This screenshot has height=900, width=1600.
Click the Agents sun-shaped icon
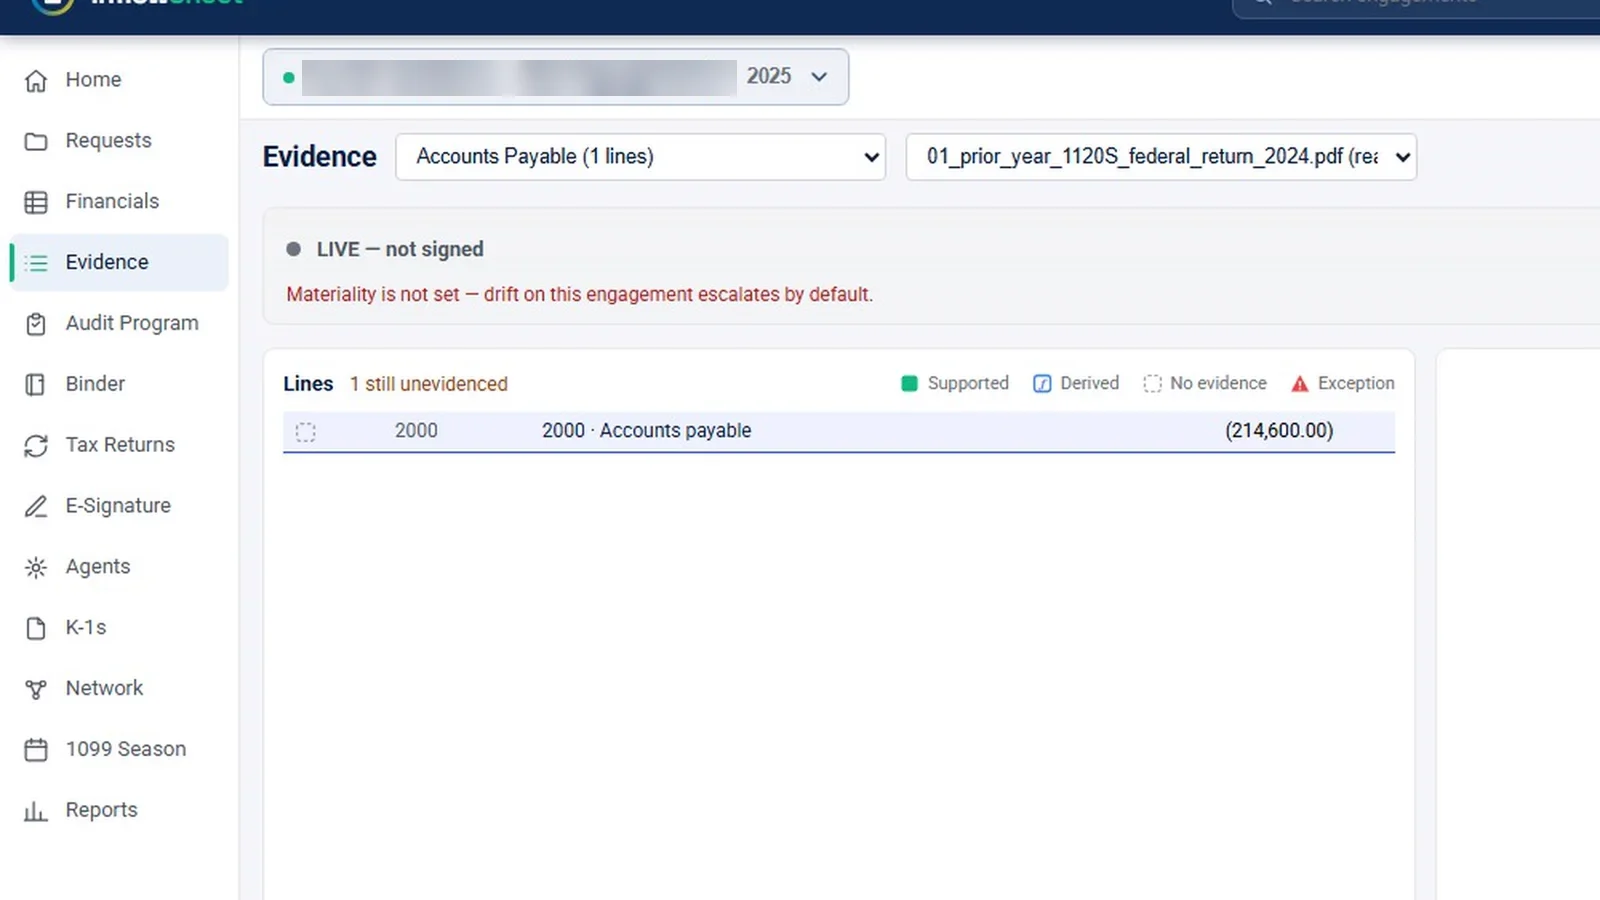click(x=36, y=568)
